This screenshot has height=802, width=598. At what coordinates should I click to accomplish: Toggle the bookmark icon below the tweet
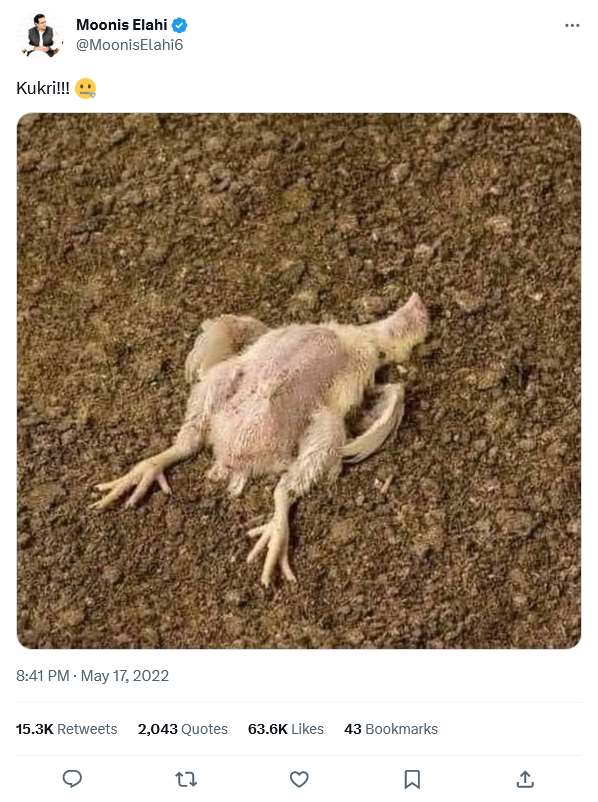(412, 779)
